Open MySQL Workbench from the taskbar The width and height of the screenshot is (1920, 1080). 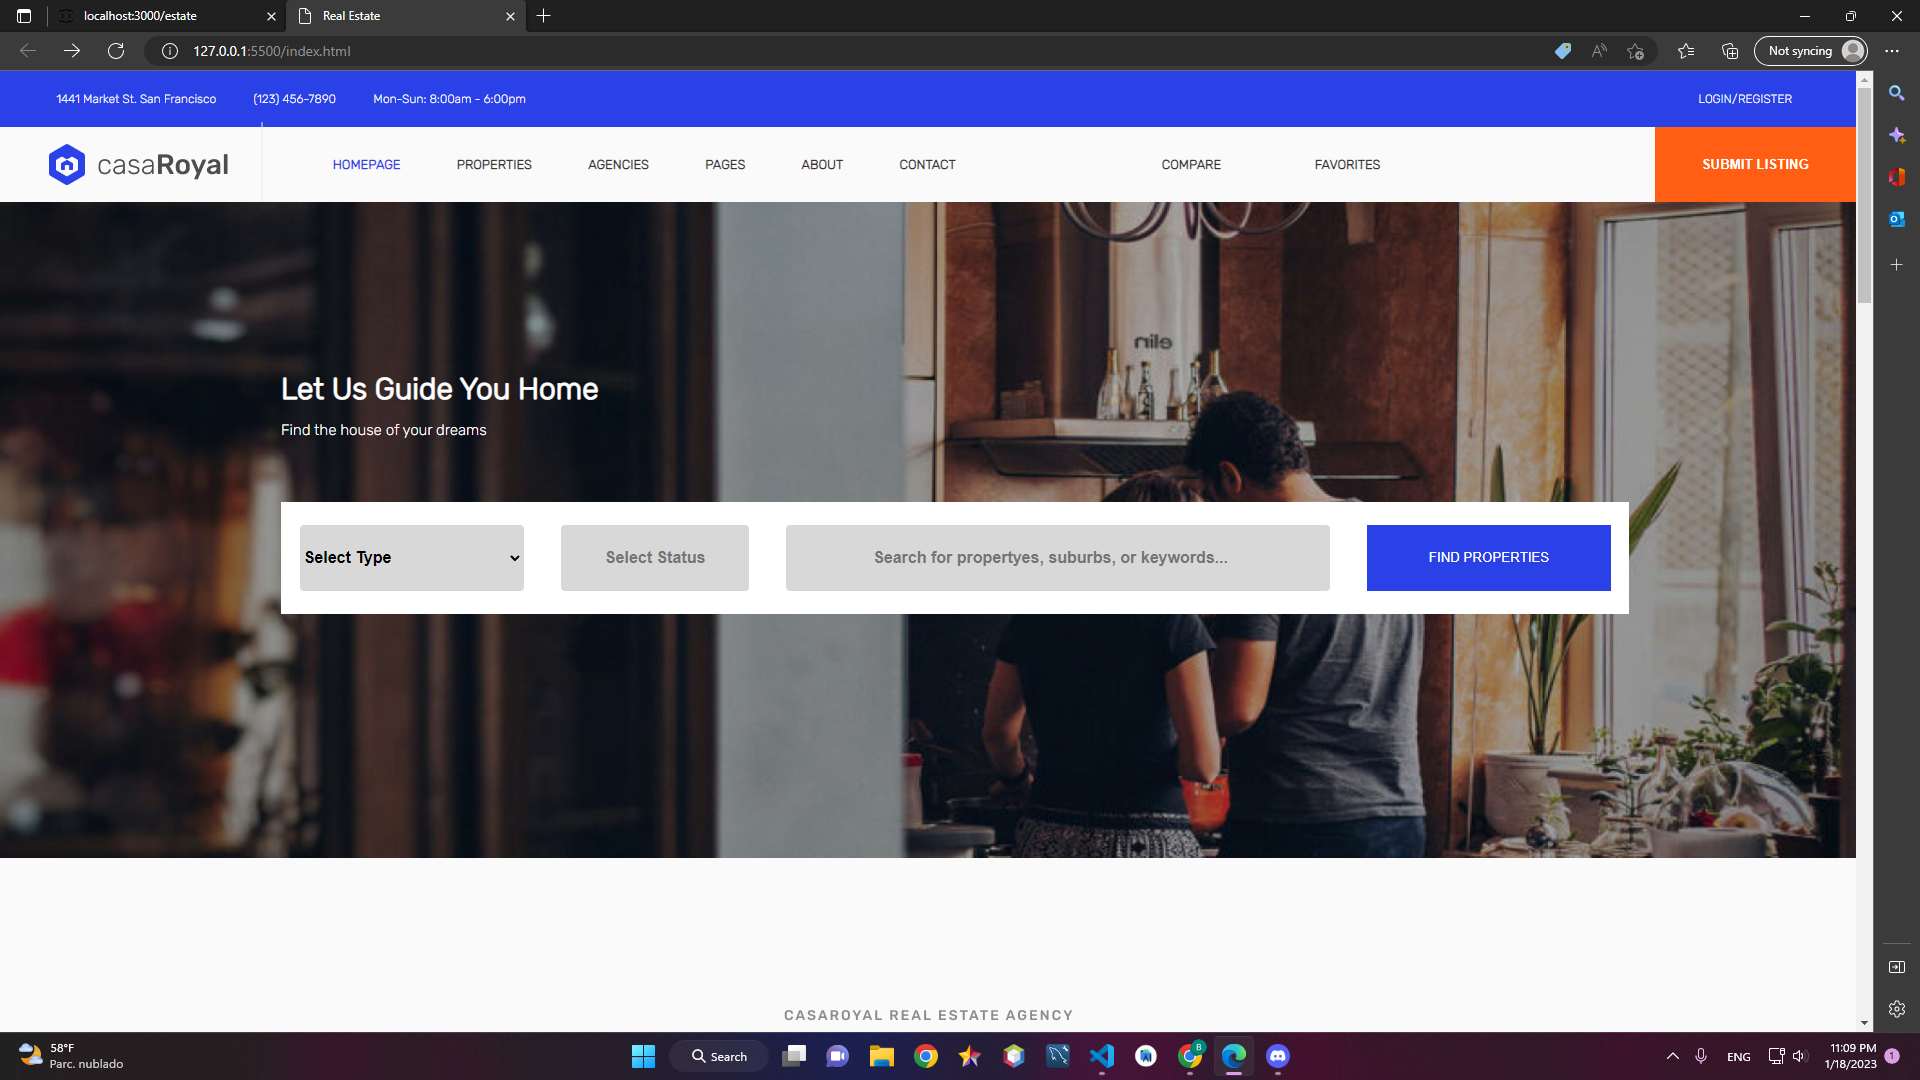(1146, 1055)
